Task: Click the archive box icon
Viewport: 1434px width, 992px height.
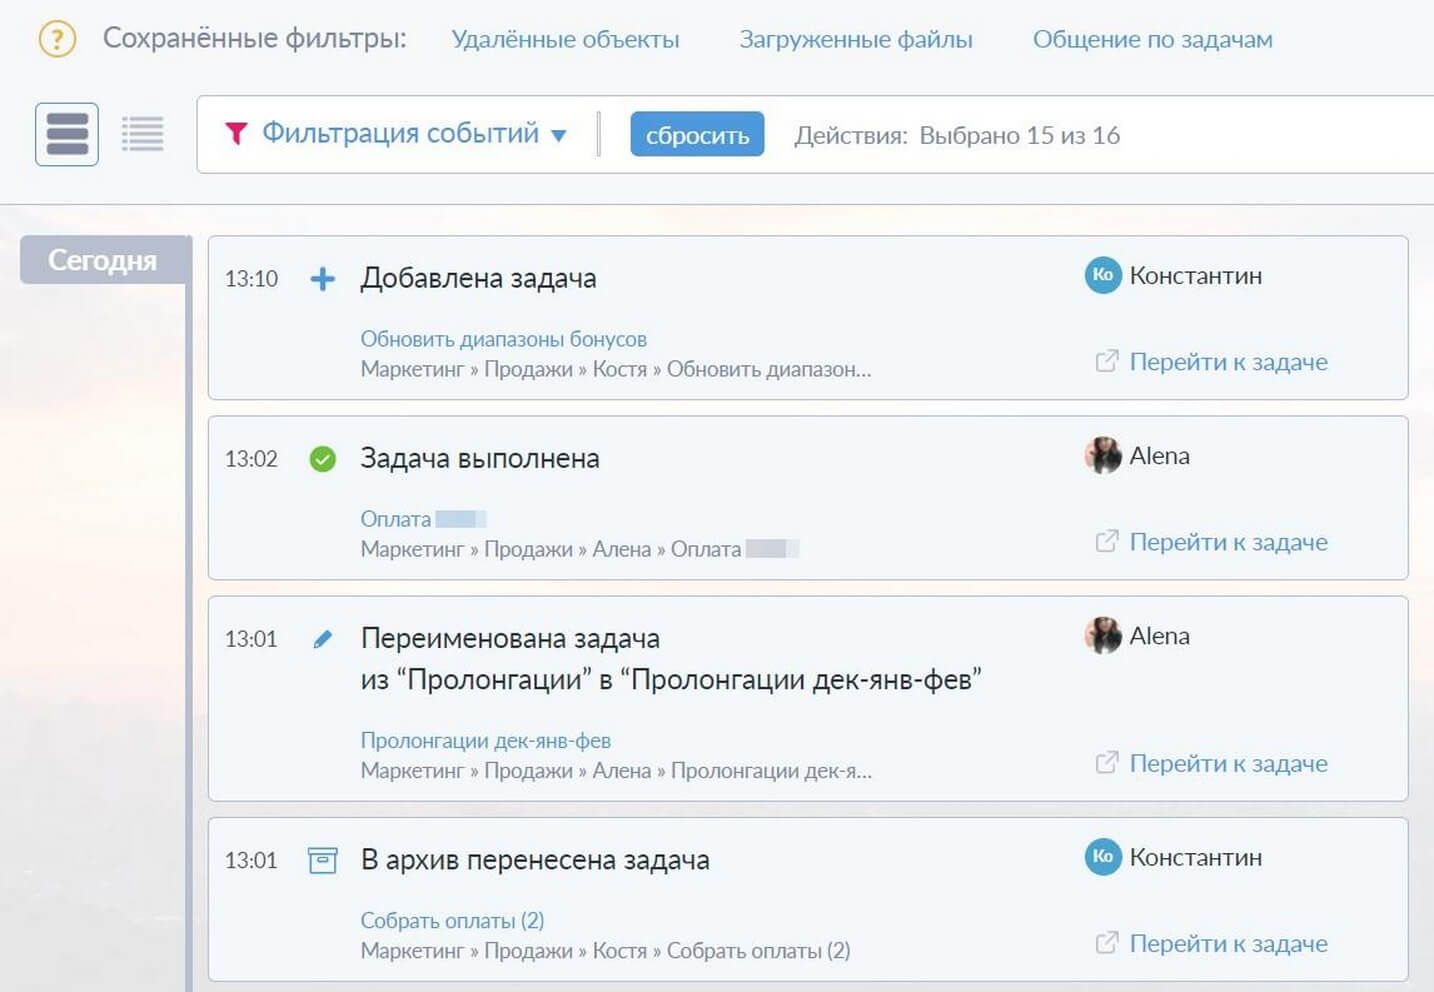Action: tap(322, 860)
